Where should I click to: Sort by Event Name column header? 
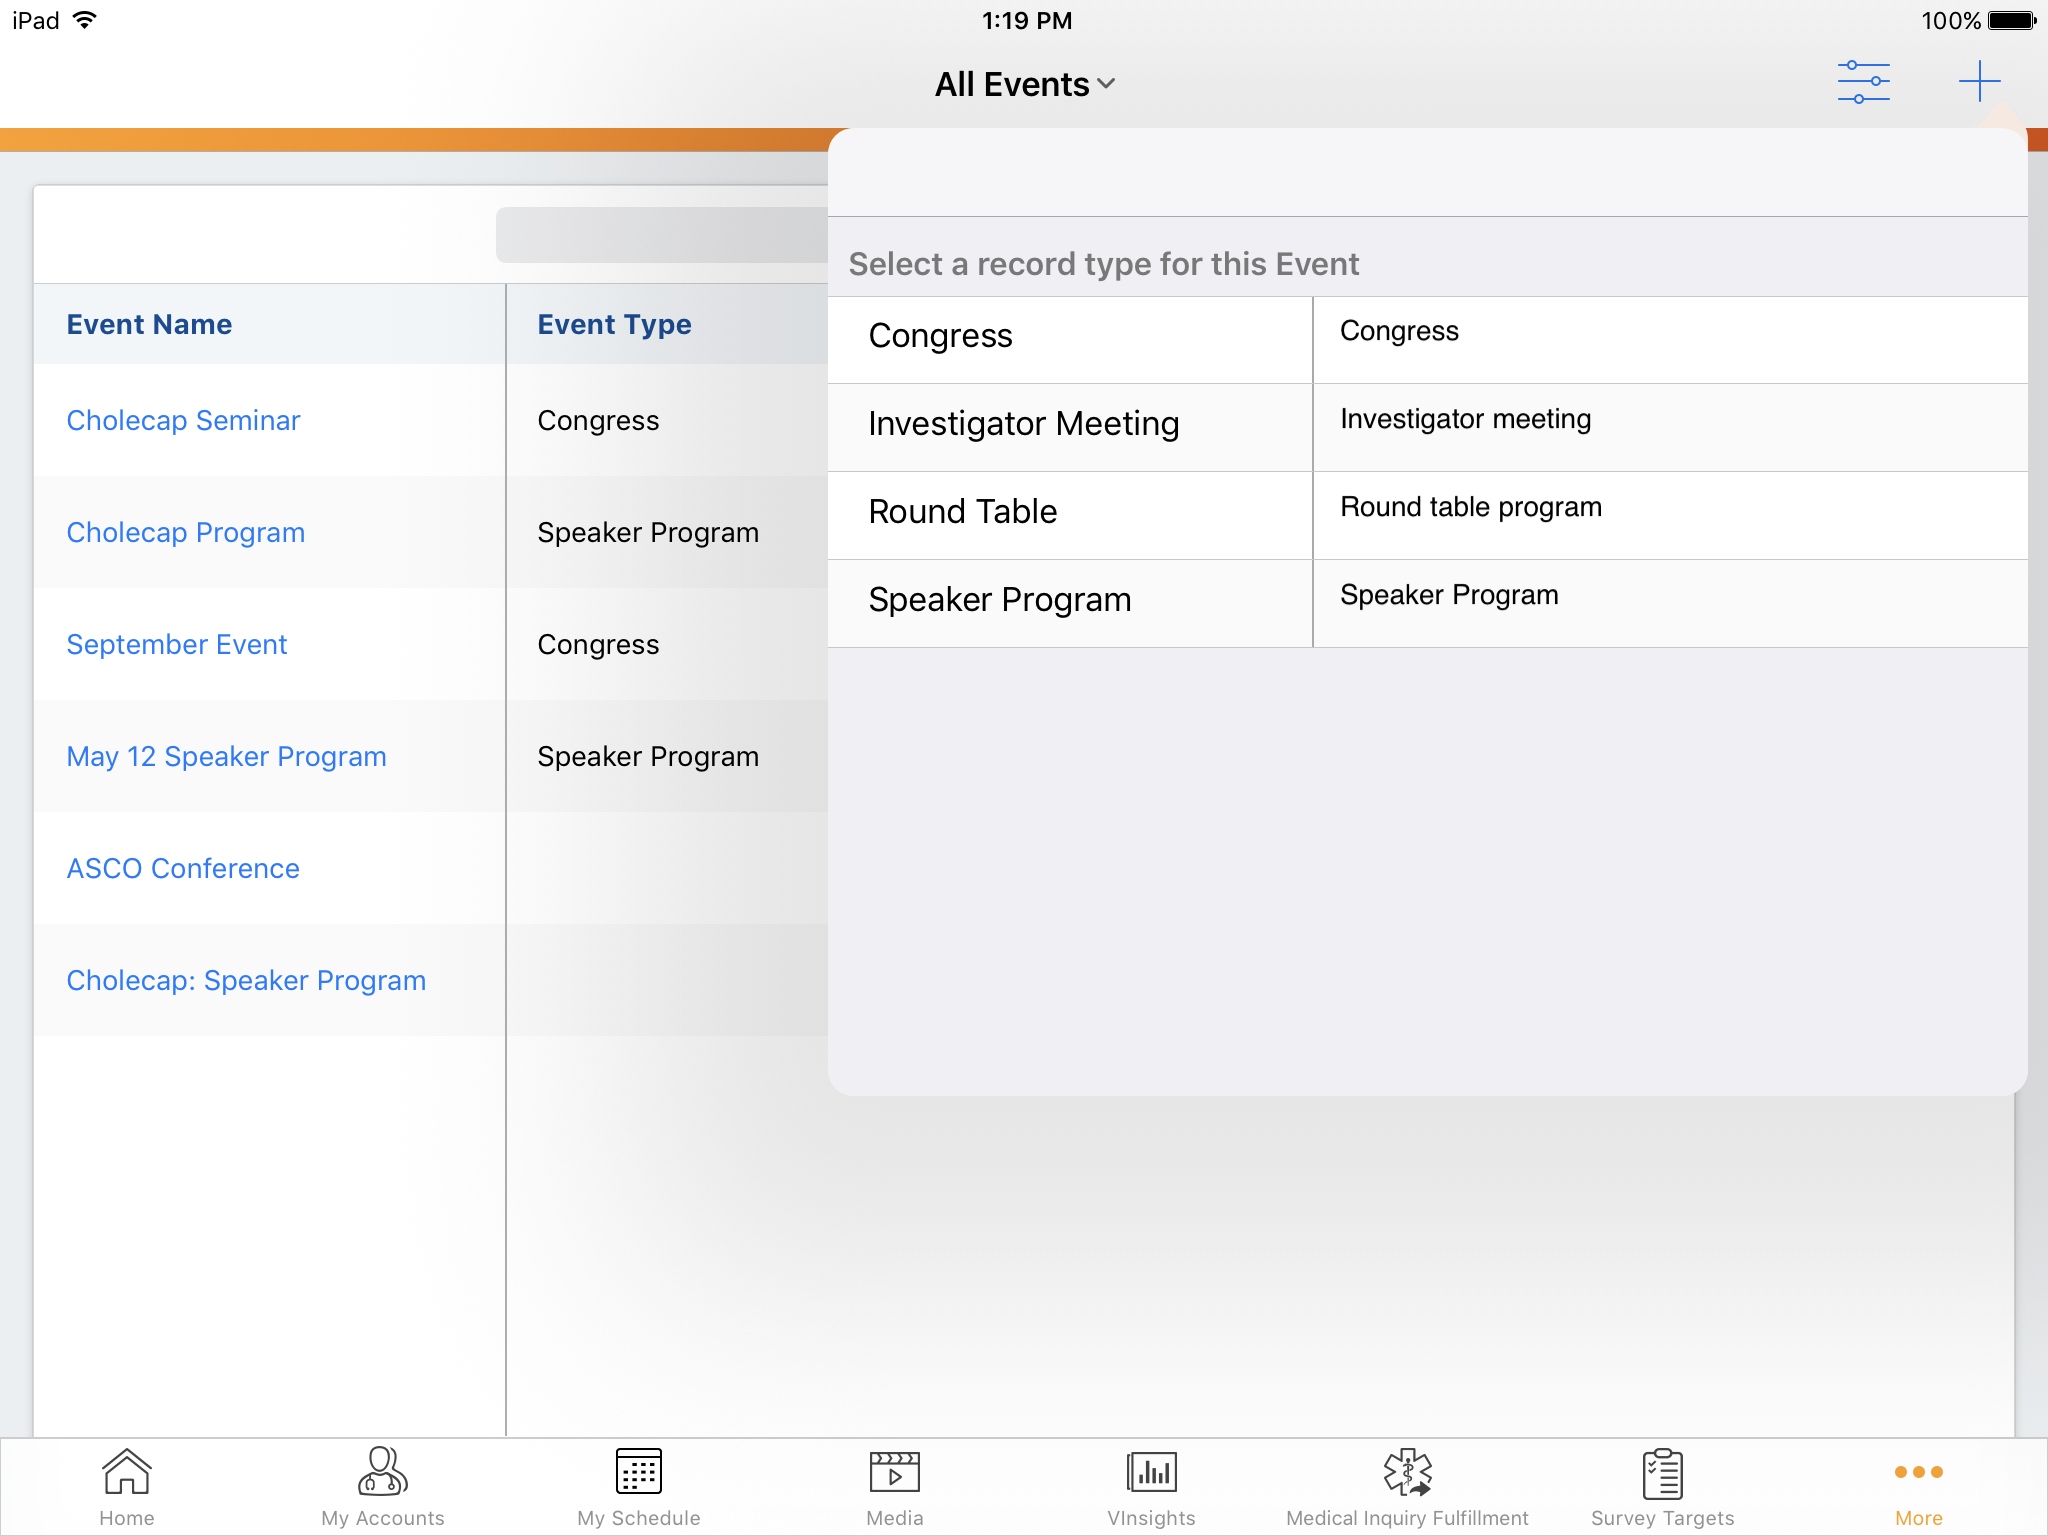pos(149,325)
